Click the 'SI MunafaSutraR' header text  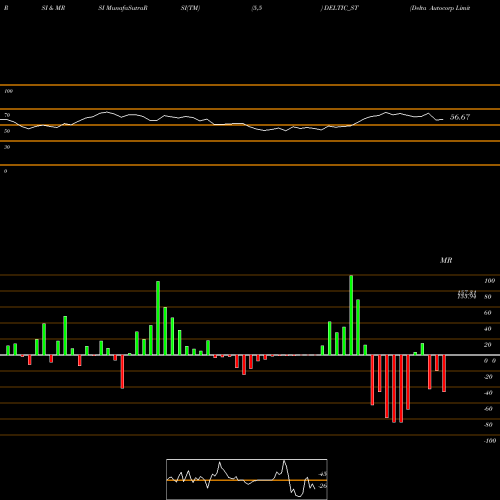pos(123,8)
